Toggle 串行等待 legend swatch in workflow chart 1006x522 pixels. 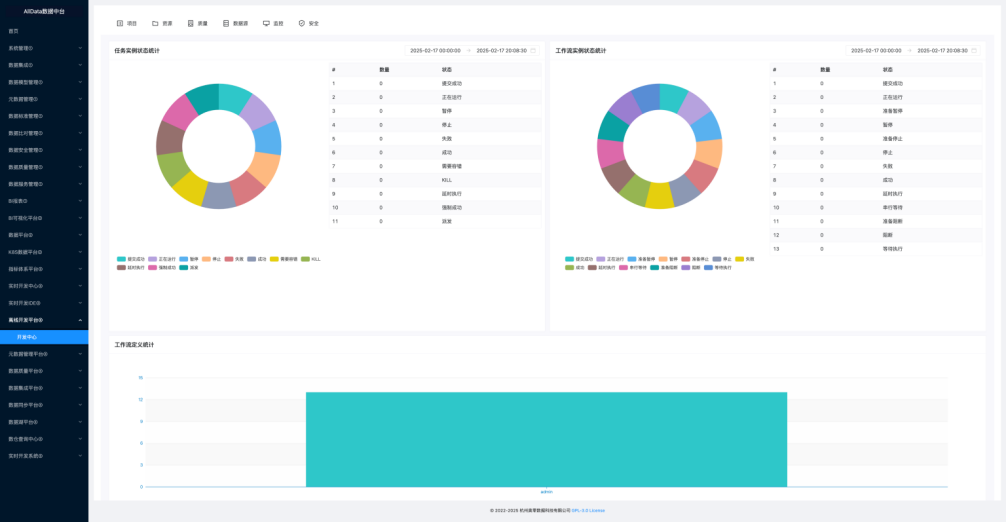(x=623, y=267)
